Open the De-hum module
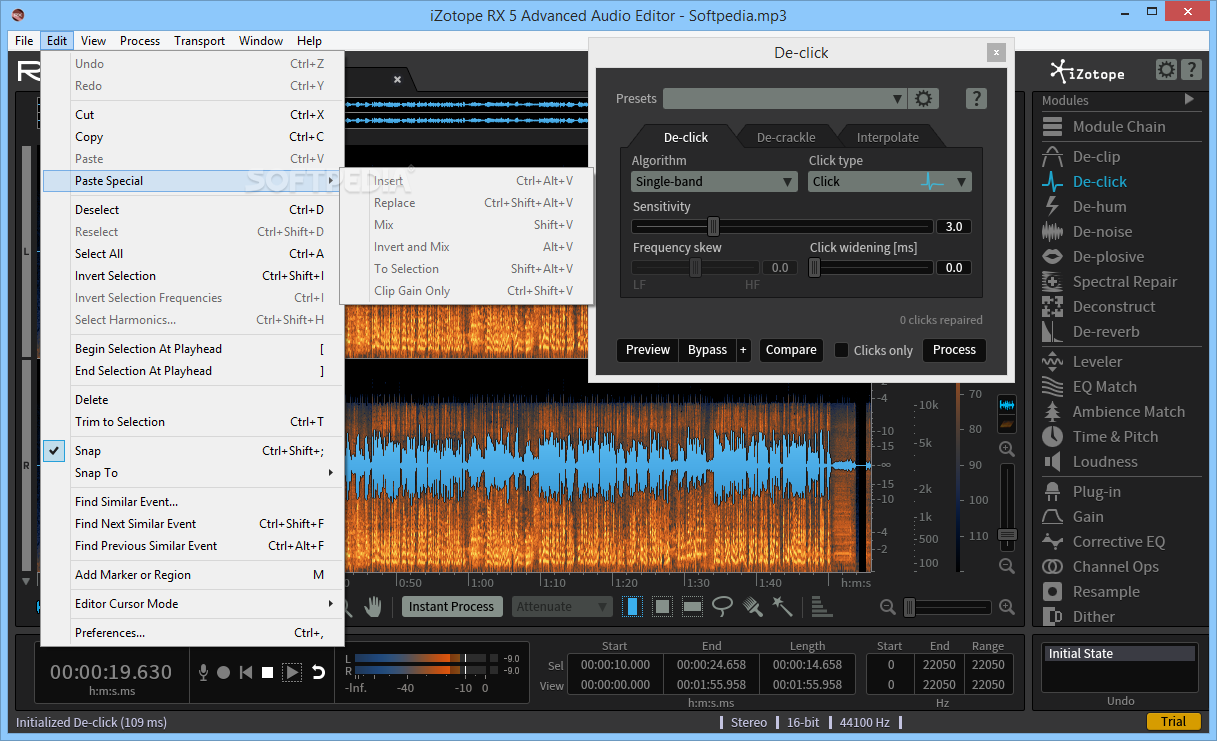Screen dimensions: 1217x741 [x=1084, y=207]
